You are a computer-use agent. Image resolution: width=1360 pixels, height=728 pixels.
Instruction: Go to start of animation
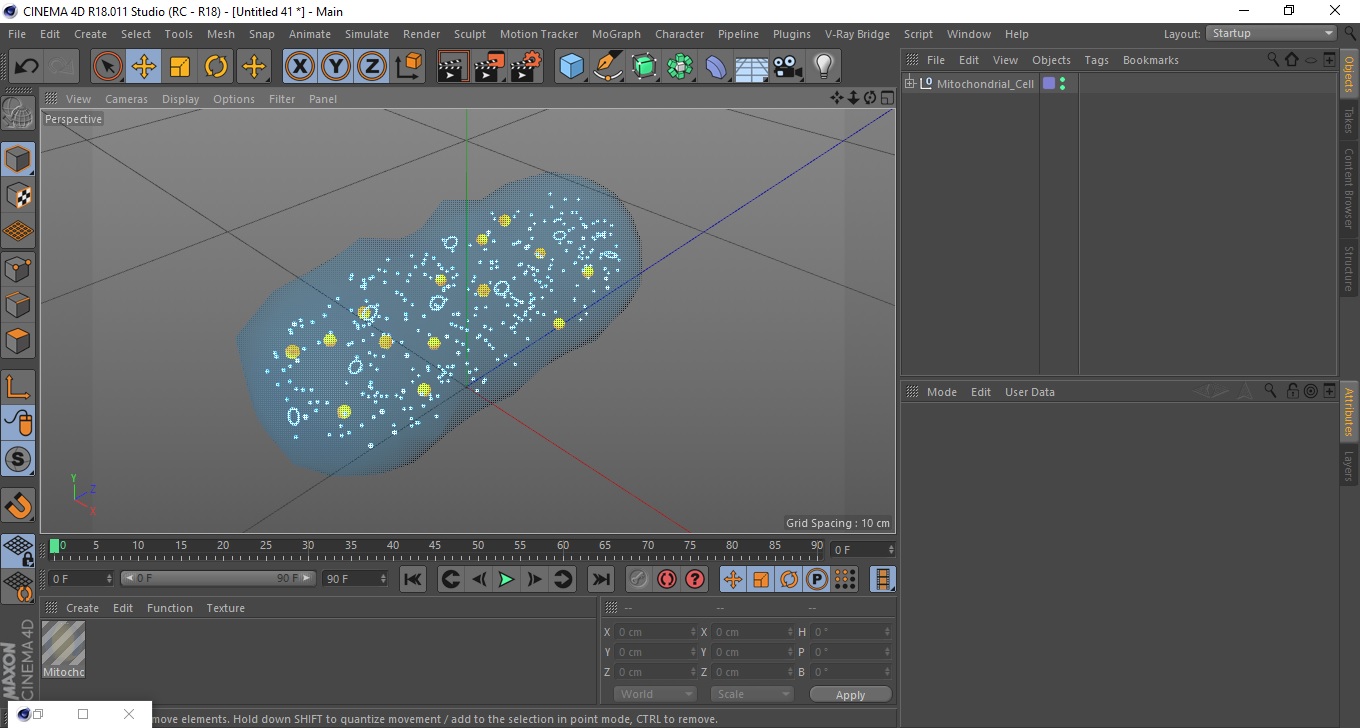click(413, 579)
